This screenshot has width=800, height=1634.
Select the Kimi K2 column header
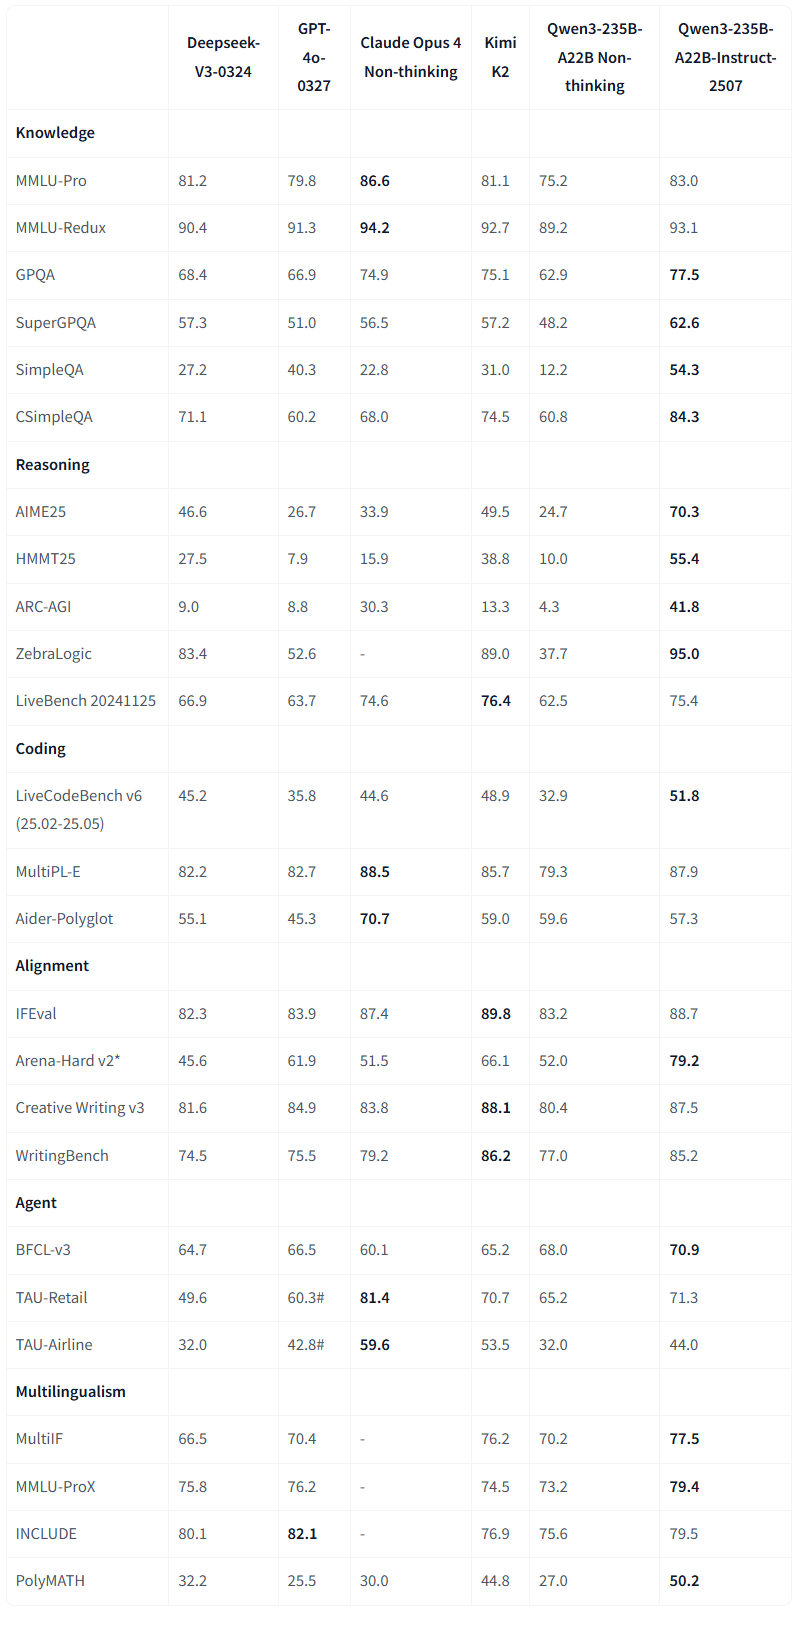pyautogui.click(x=500, y=57)
